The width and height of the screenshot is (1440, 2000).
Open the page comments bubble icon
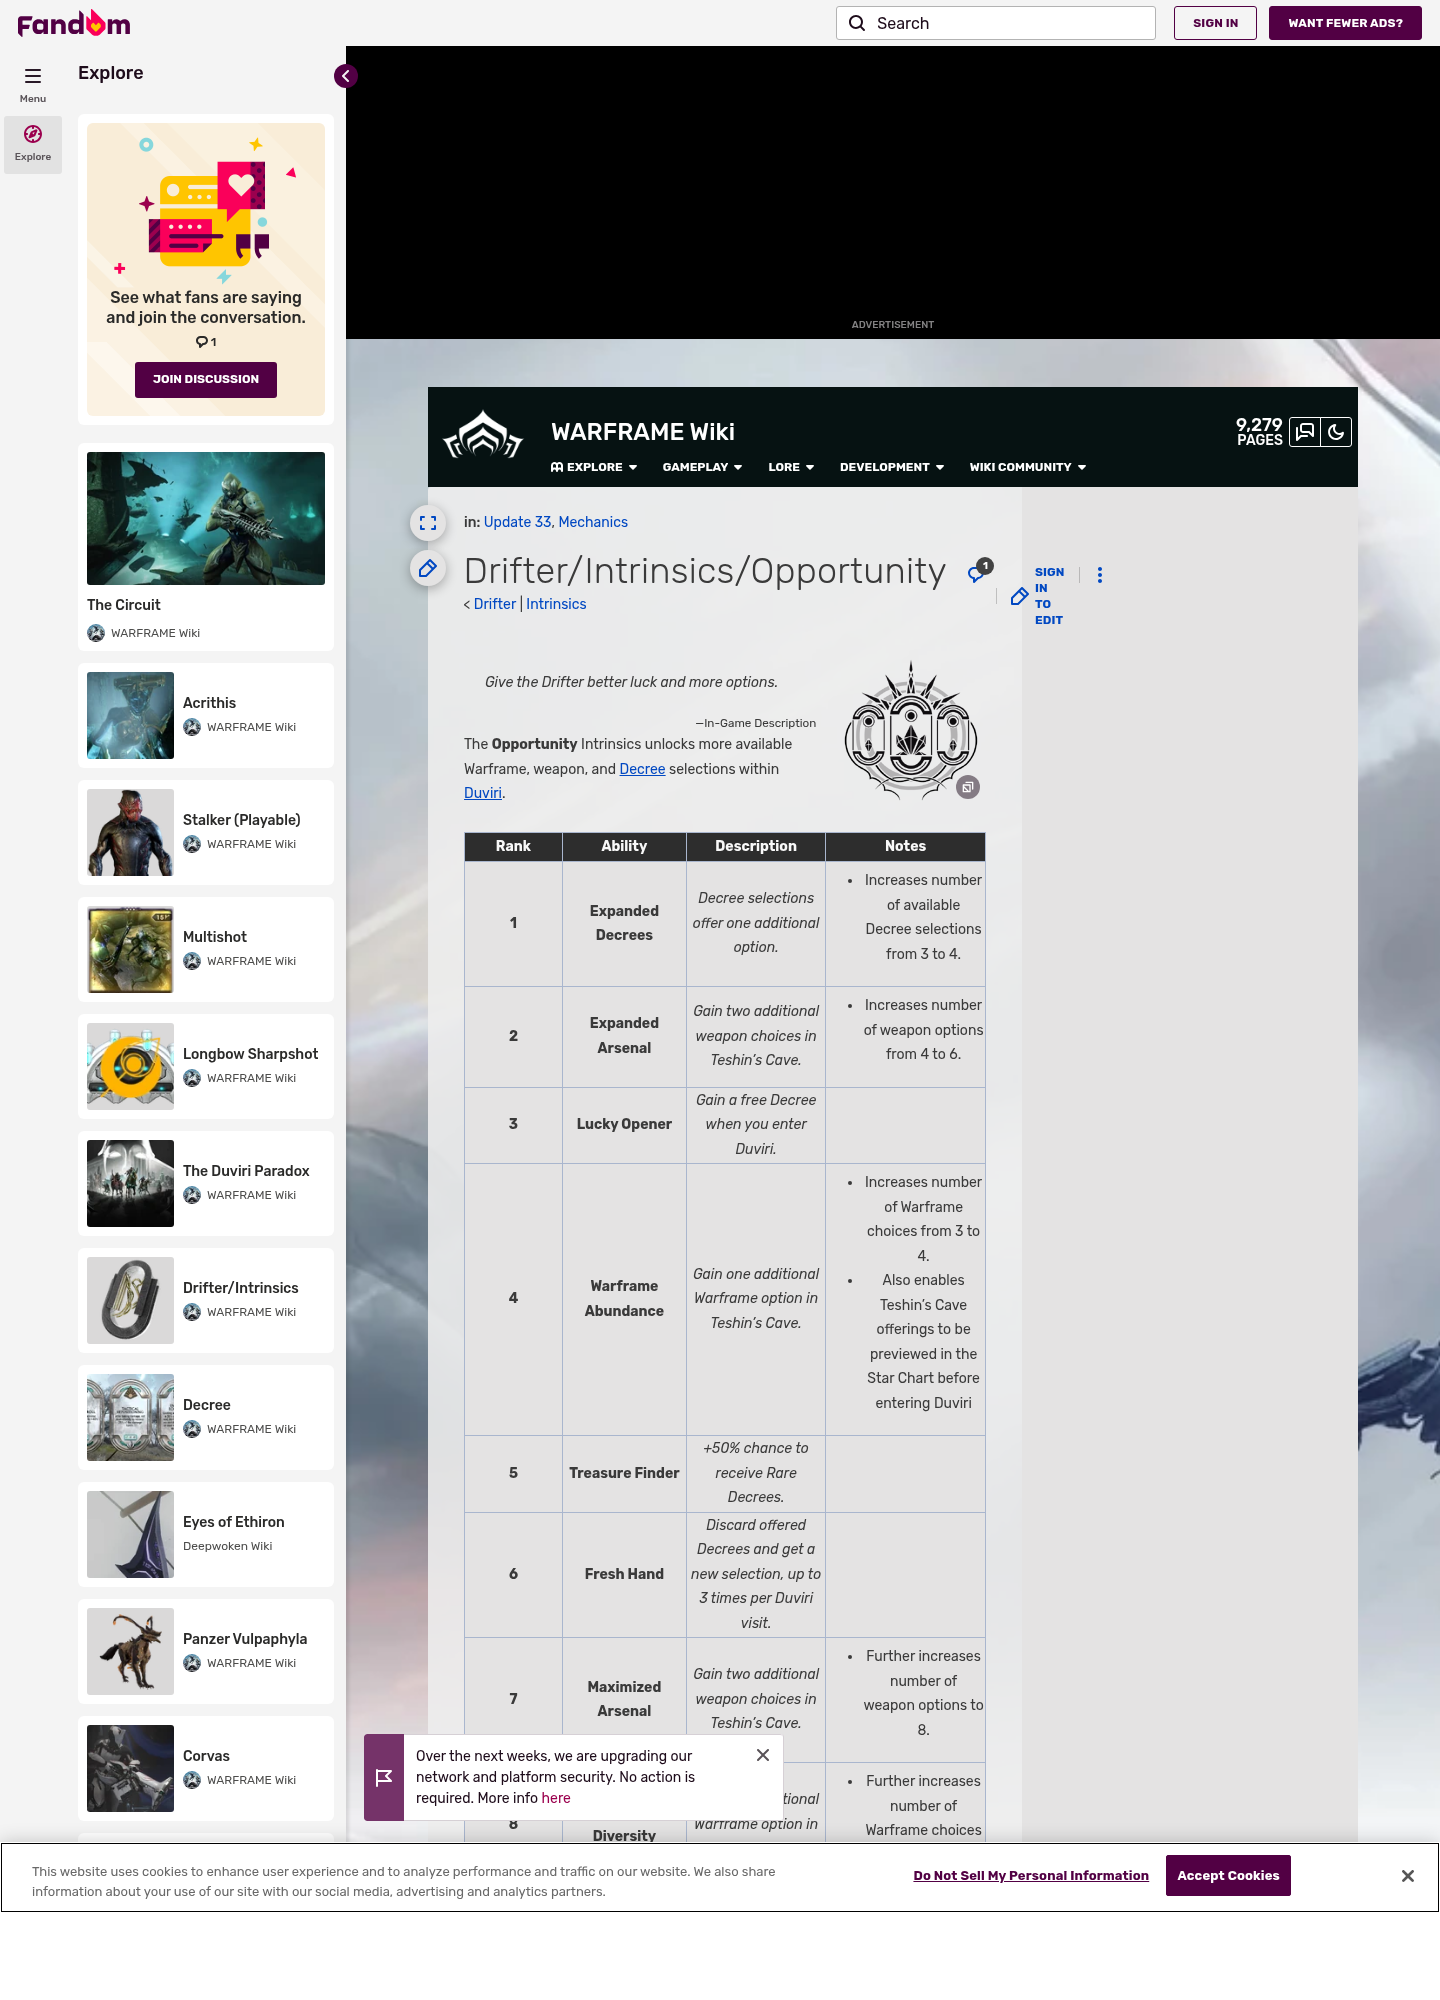click(977, 572)
